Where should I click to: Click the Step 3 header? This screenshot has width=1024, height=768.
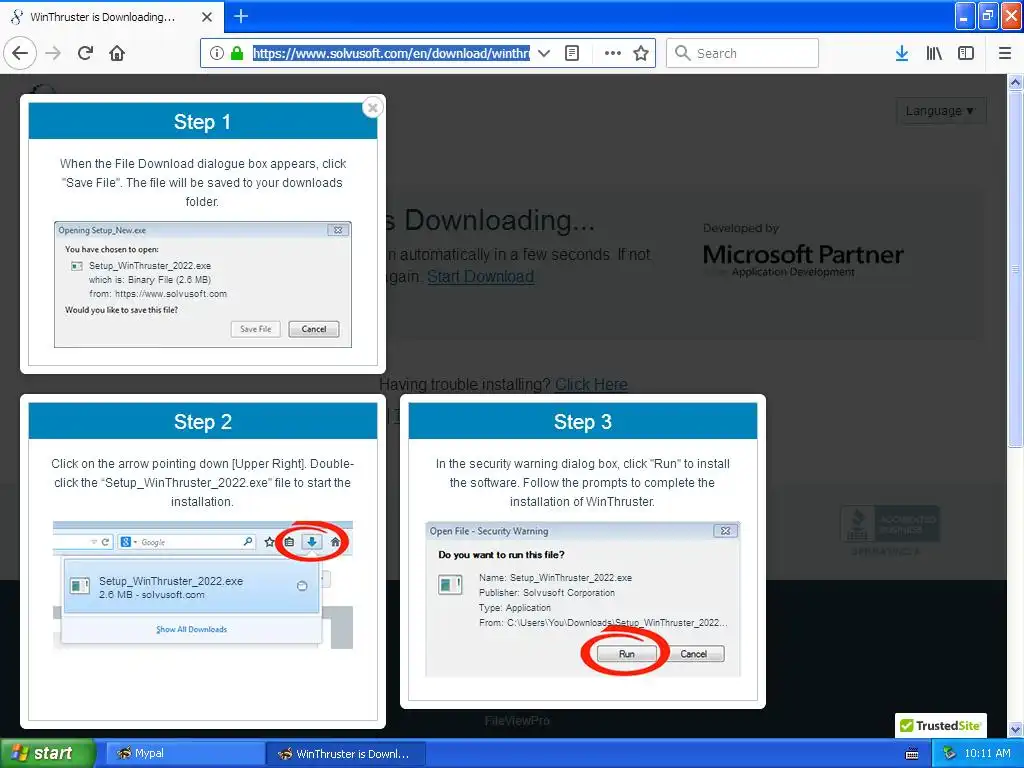click(x=583, y=422)
